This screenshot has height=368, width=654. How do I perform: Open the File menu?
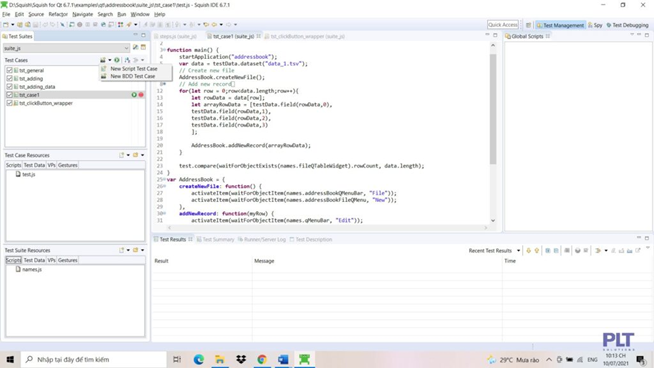click(x=6, y=14)
